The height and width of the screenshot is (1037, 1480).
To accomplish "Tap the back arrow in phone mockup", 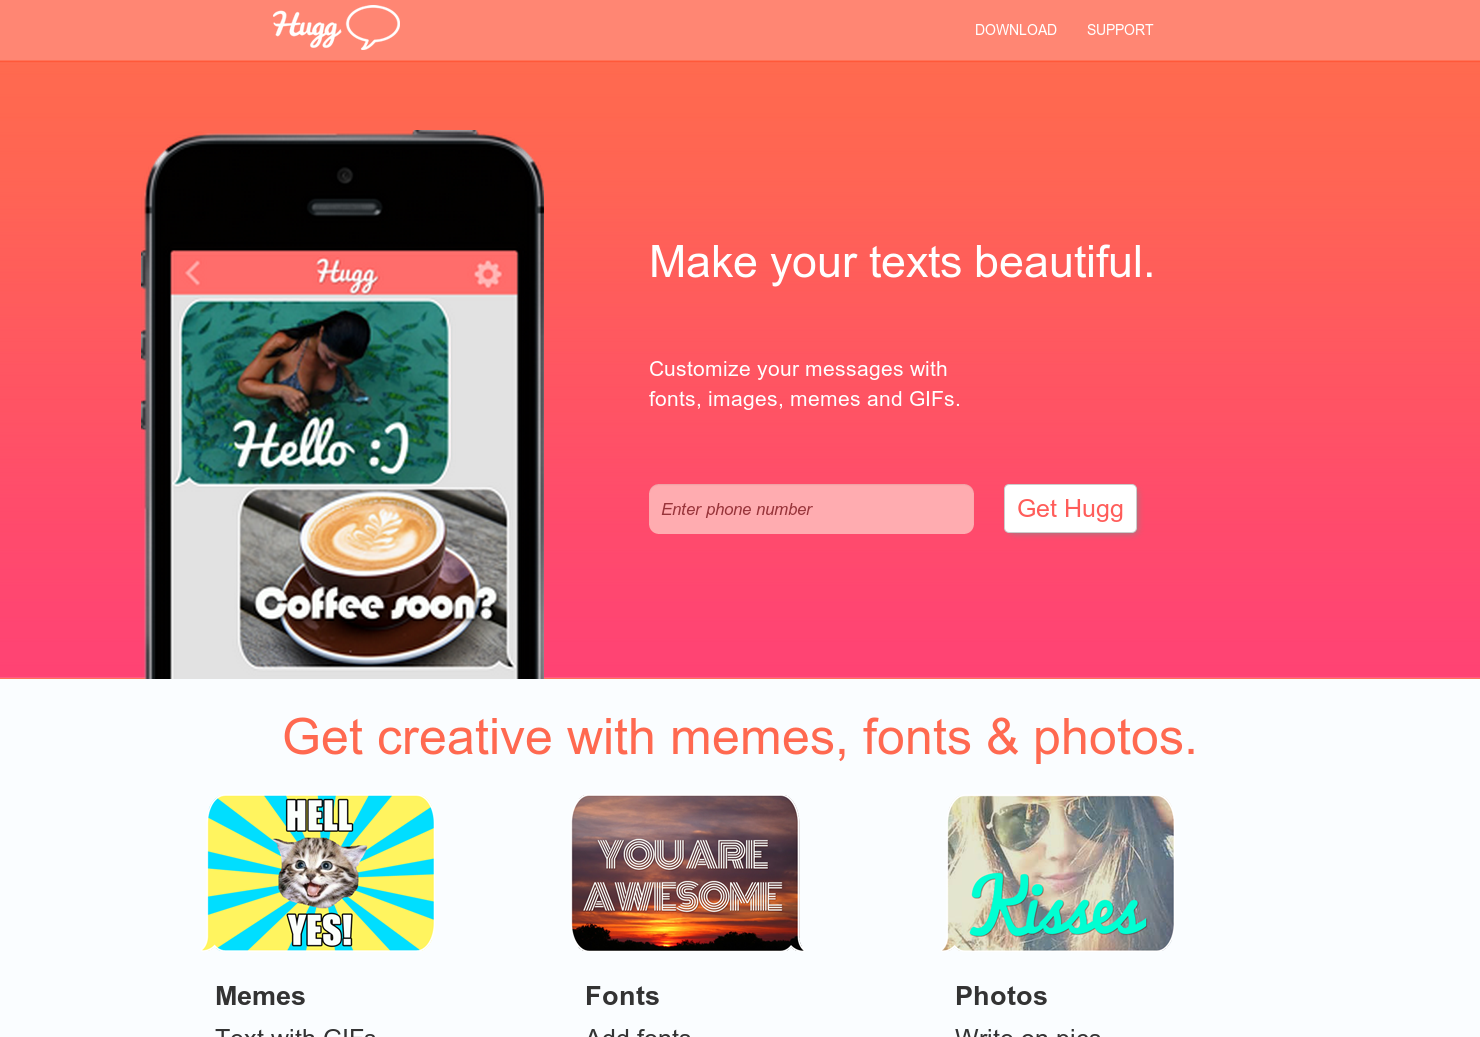I will tap(193, 272).
